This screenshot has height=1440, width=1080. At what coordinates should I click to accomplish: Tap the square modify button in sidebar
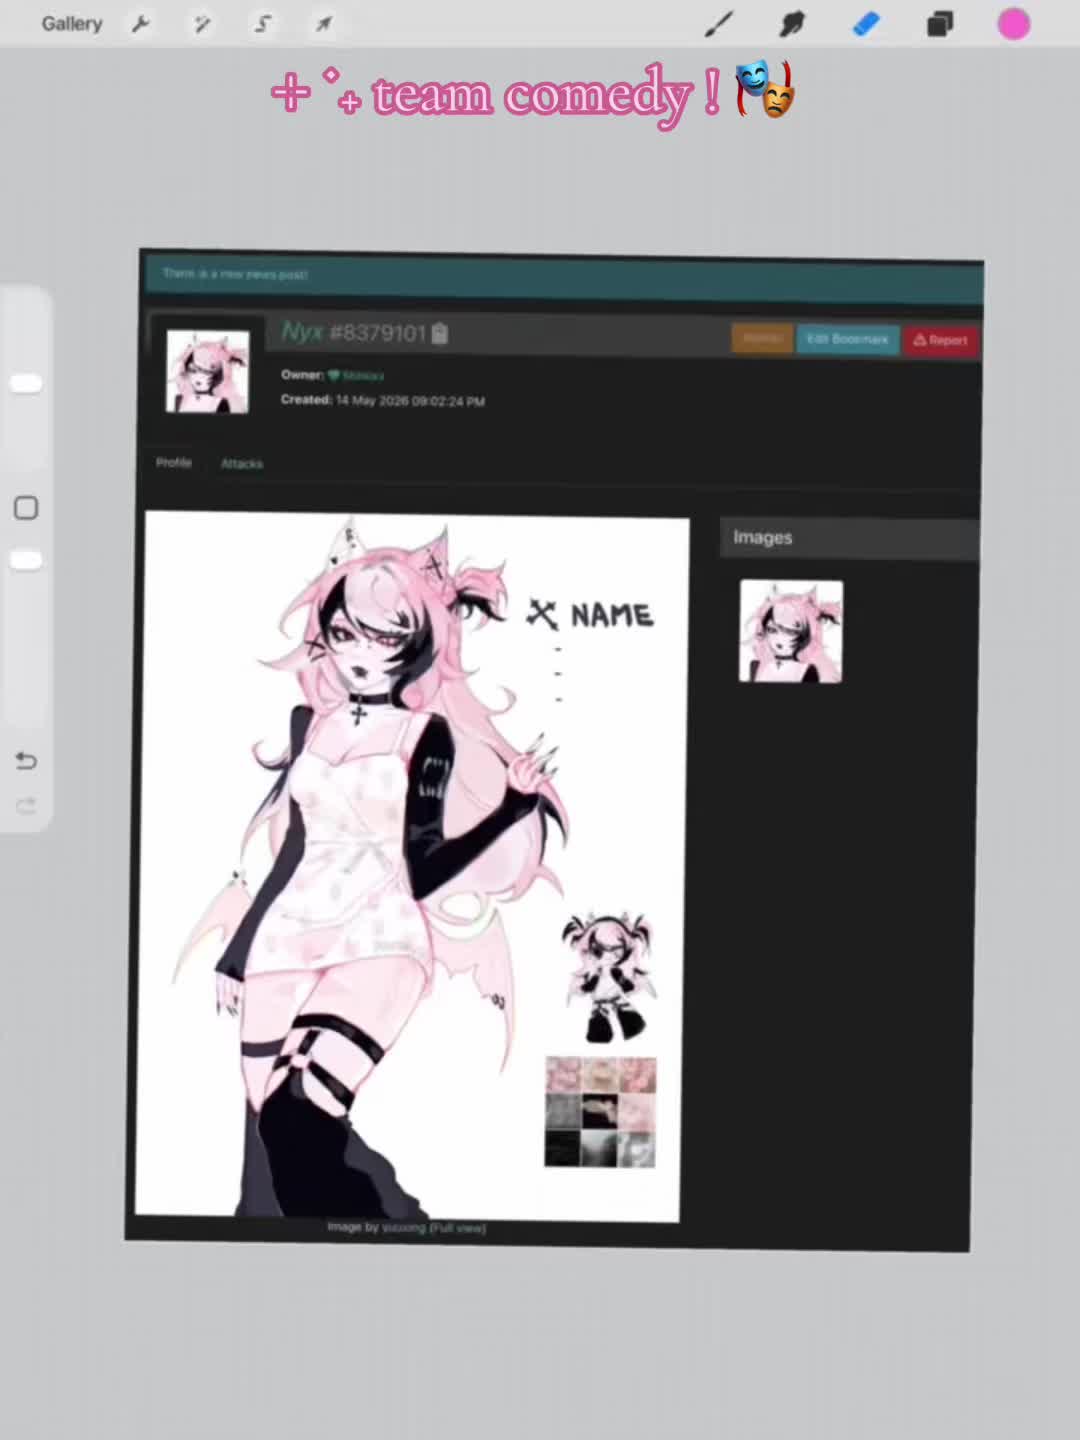[x=26, y=508]
